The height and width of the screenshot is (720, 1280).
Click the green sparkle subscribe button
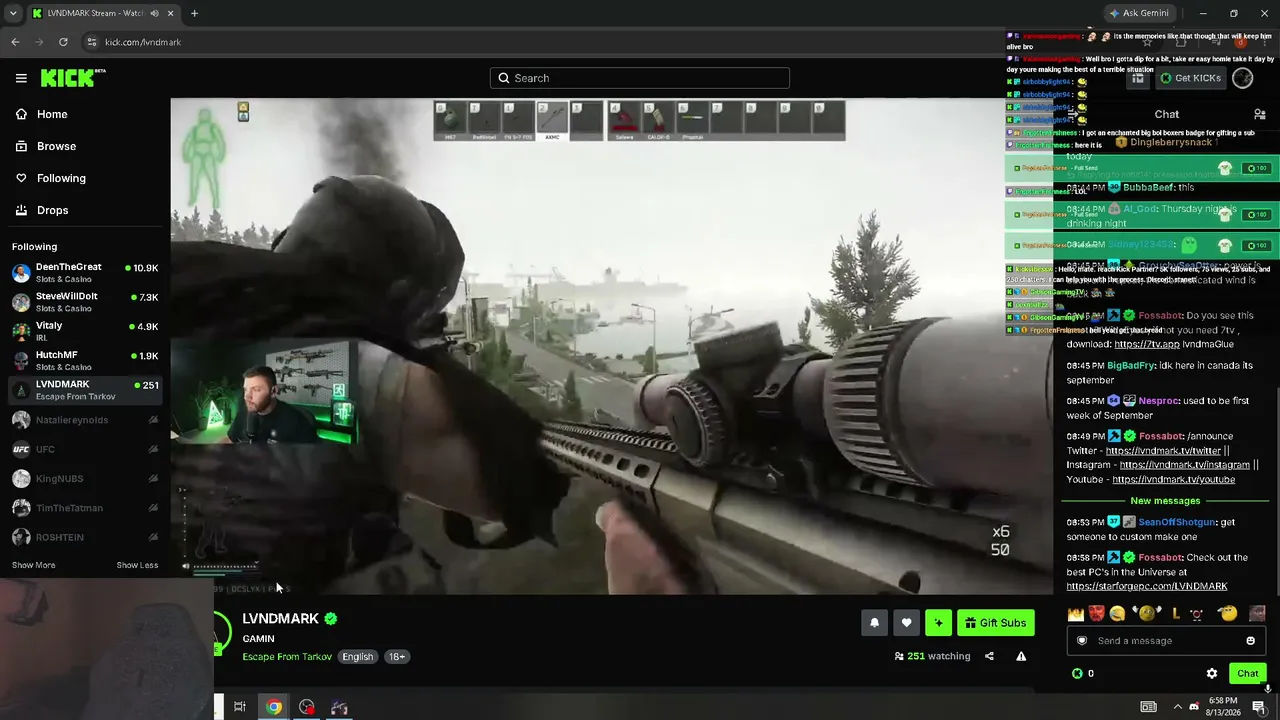coord(938,623)
